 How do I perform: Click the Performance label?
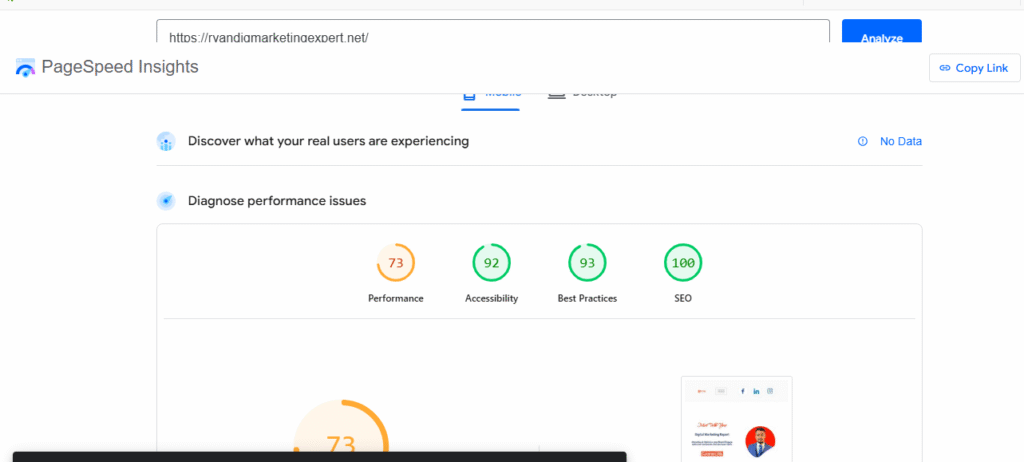(396, 299)
